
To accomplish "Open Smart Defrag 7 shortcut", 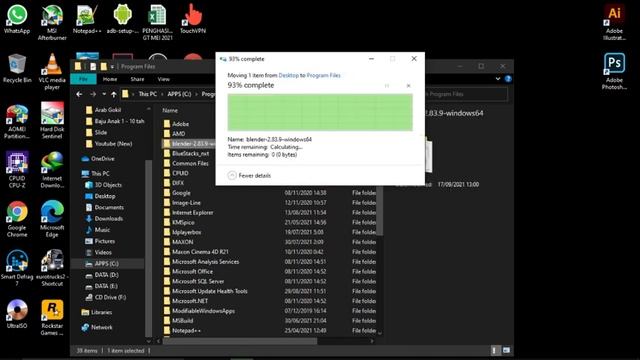I will click(17, 269).
